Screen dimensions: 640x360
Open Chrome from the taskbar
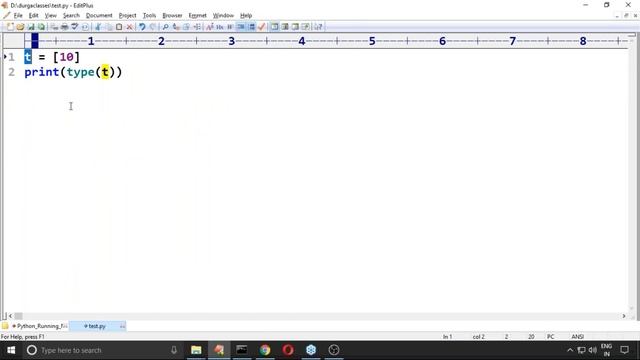[265, 350]
